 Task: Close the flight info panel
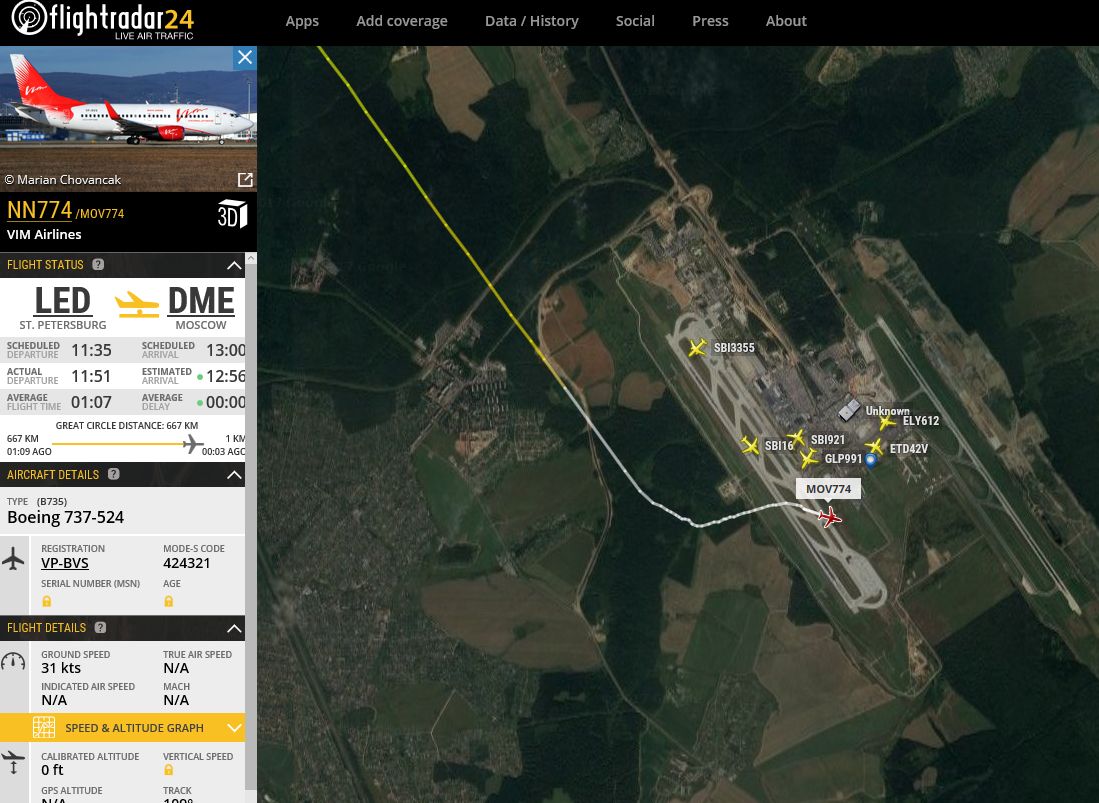[245, 57]
